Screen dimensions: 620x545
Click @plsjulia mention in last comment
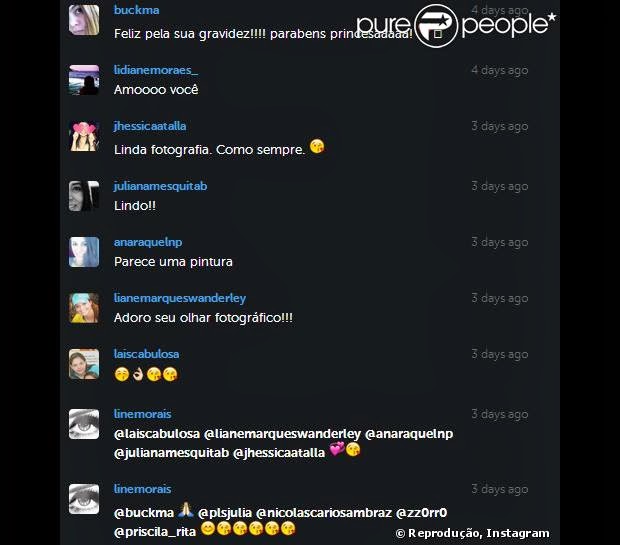tap(225, 513)
